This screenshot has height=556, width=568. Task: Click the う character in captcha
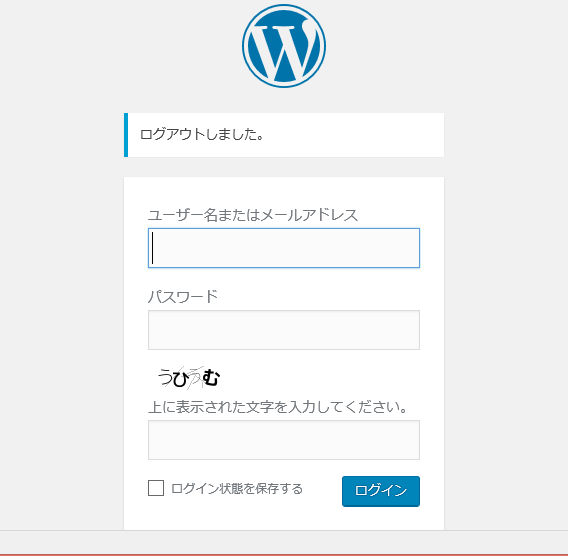[x=165, y=377]
